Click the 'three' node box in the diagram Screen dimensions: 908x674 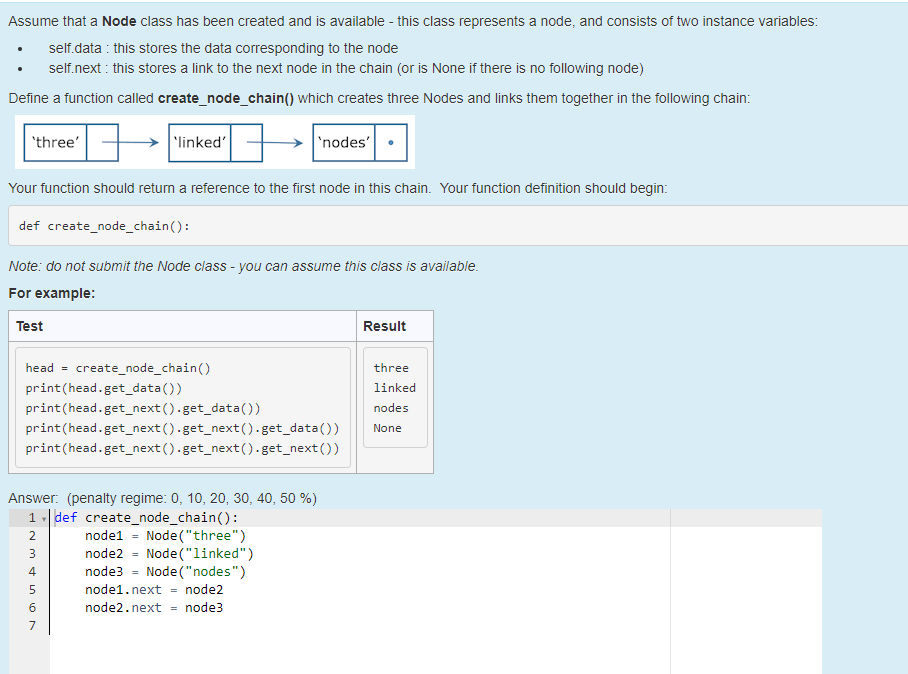pyautogui.click(x=55, y=142)
